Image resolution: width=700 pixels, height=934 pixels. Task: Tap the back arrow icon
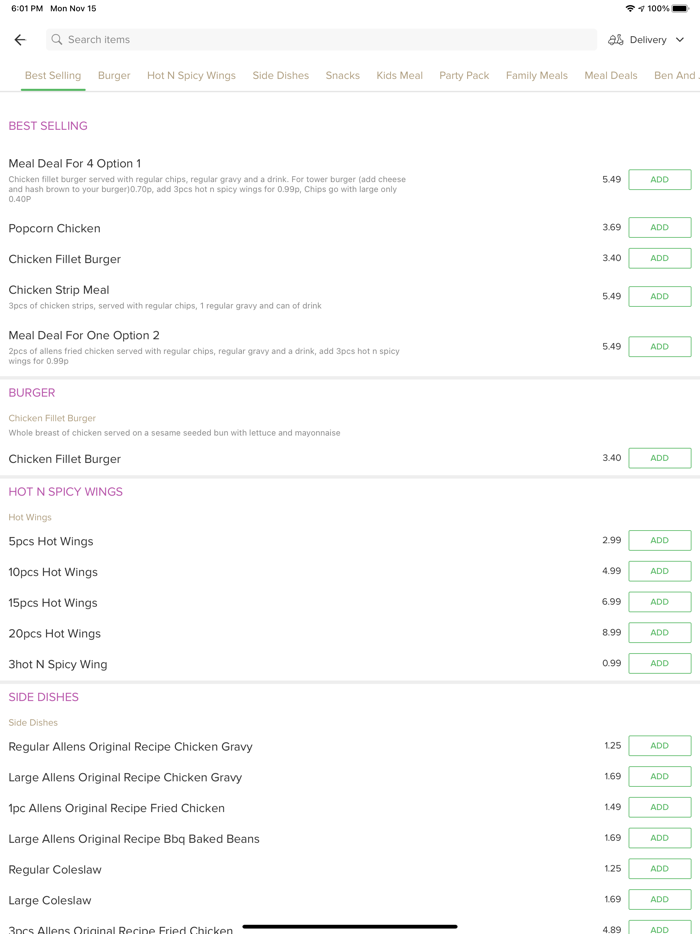click(x=20, y=40)
